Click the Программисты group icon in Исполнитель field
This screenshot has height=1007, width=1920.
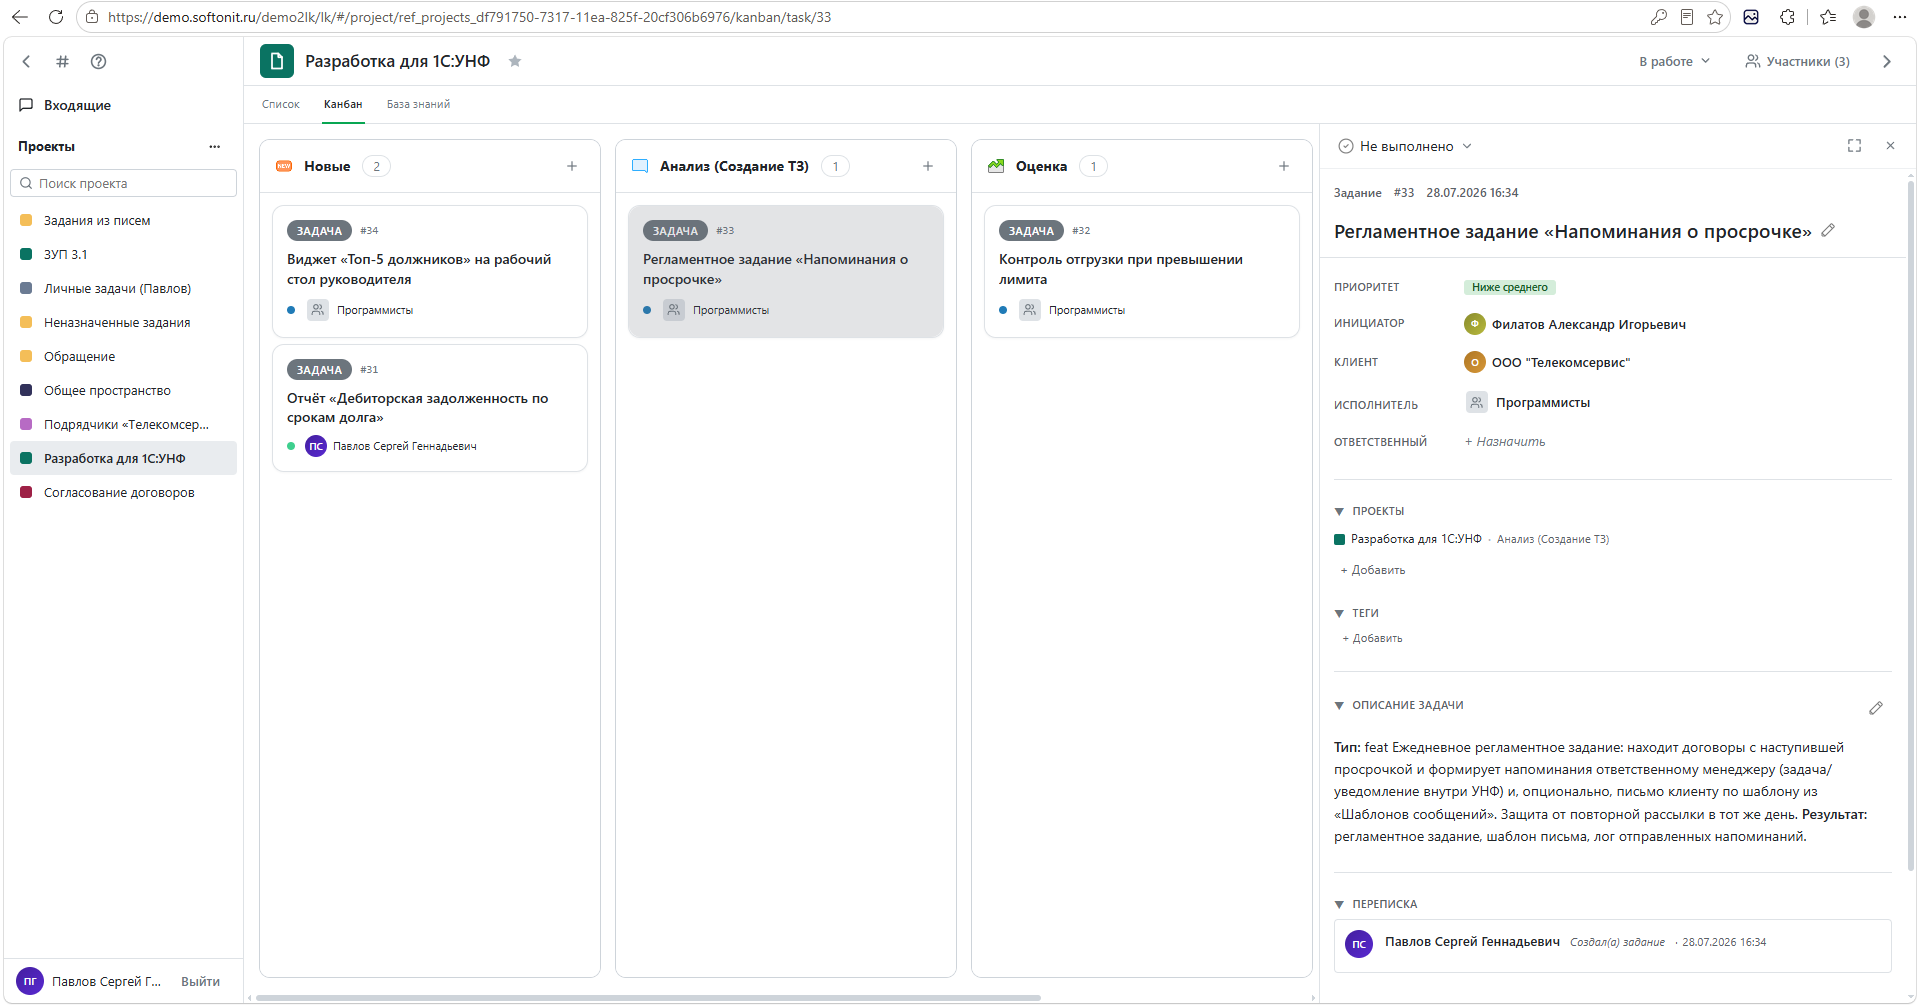coord(1476,402)
